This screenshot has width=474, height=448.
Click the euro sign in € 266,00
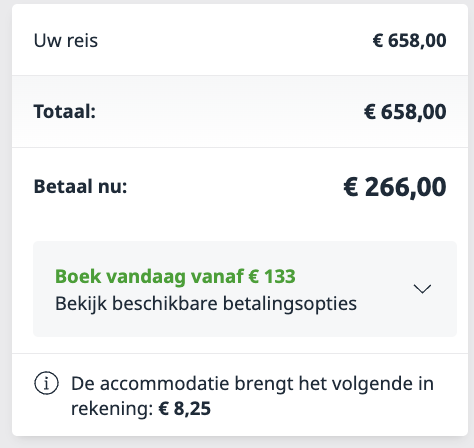(x=351, y=186)
